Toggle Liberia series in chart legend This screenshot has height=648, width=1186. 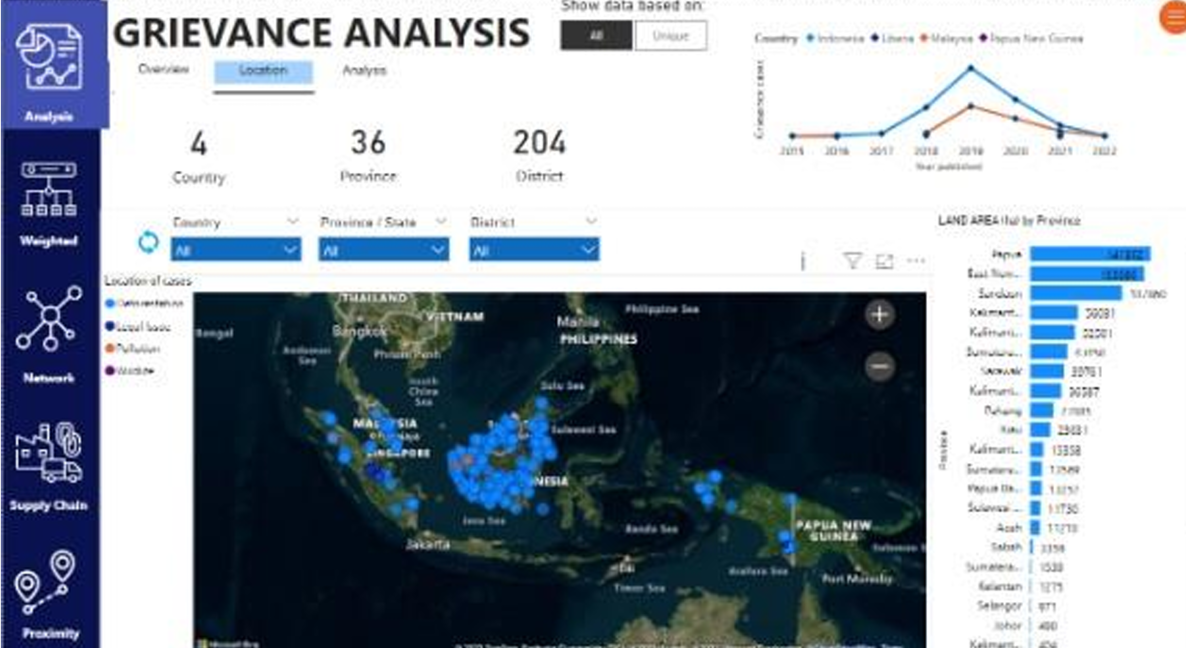893,38
